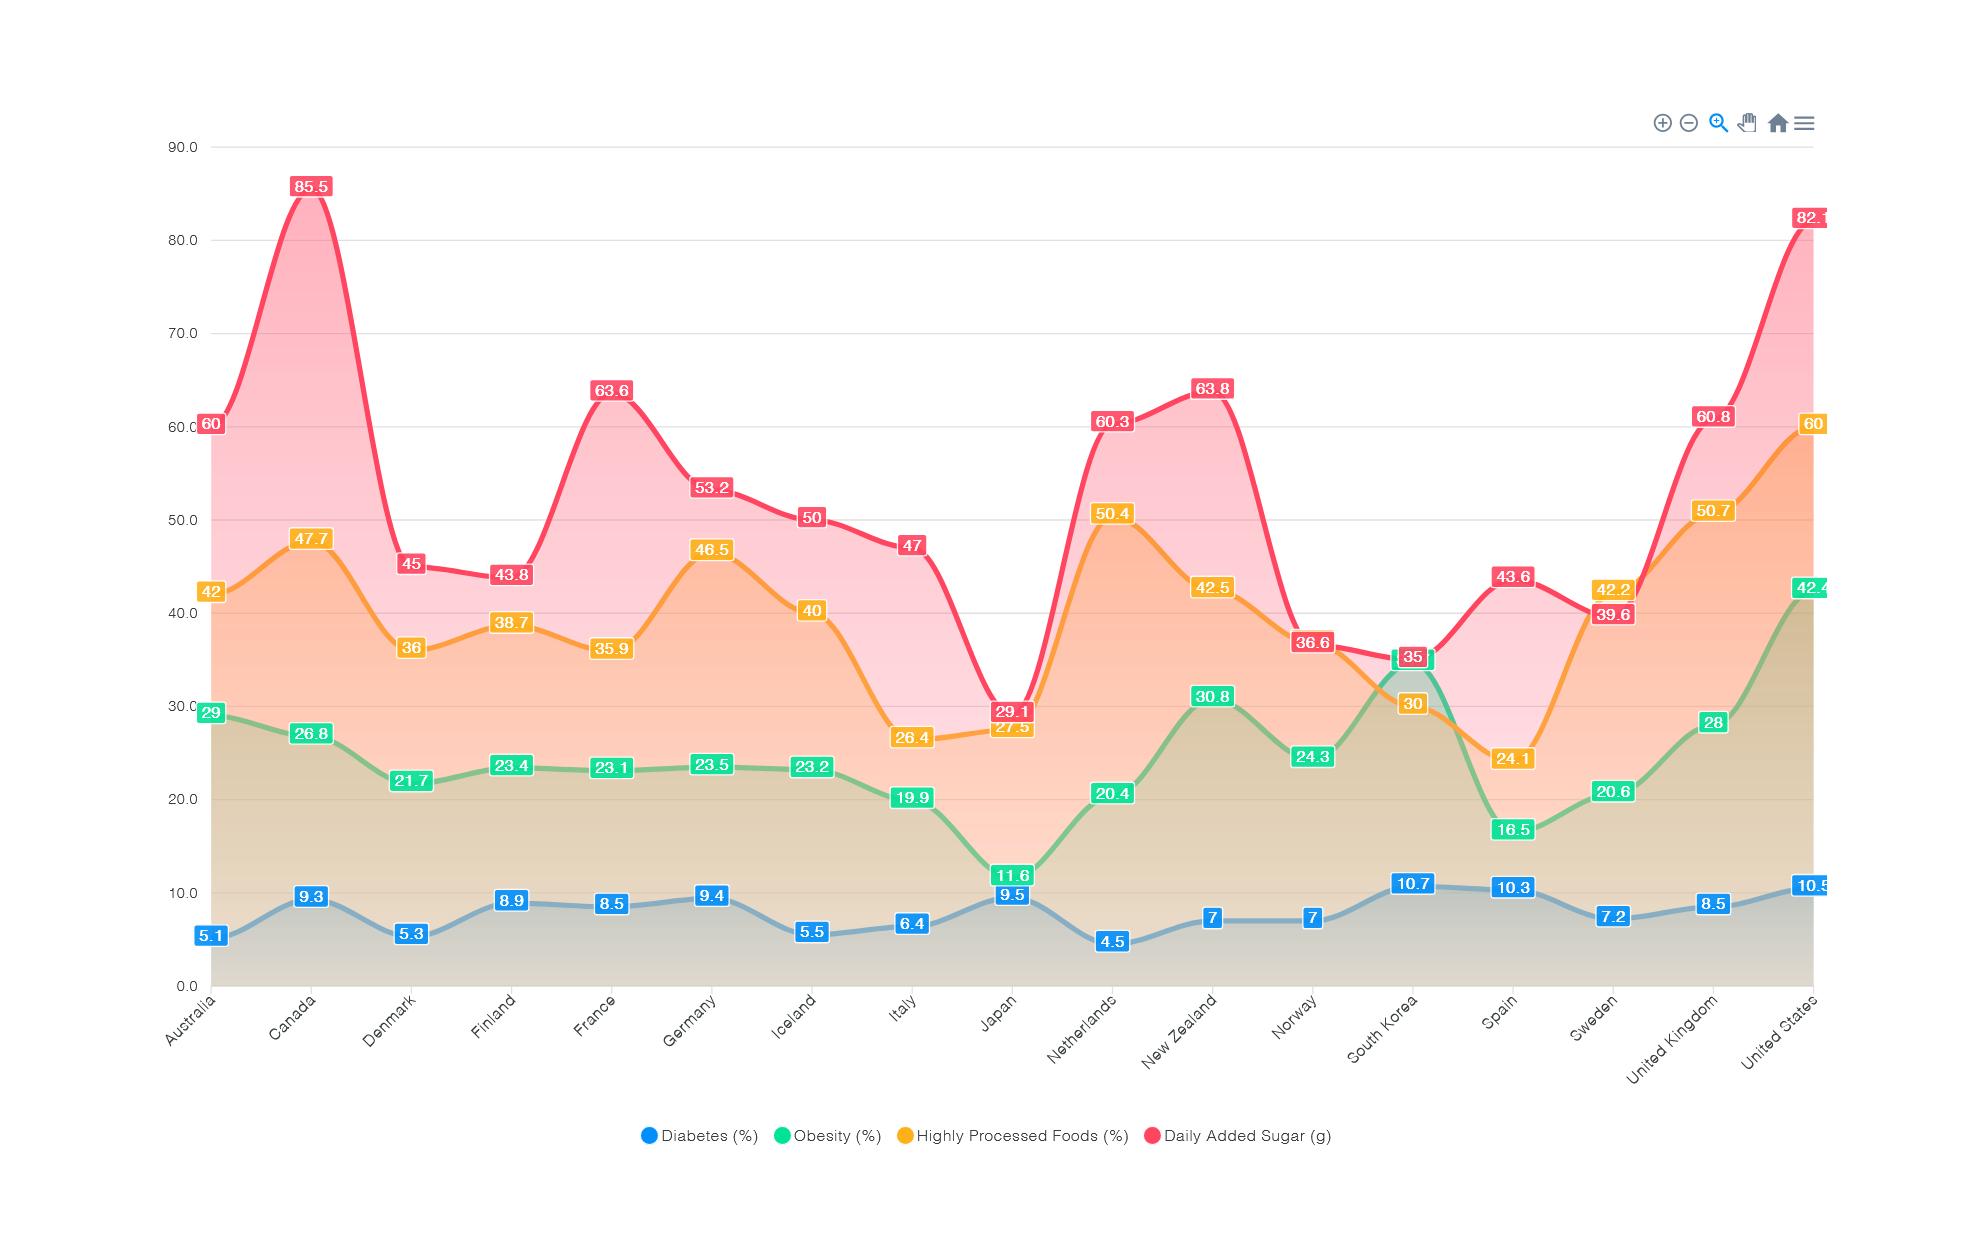Screen dimensions: 1983x1248
Task: Click the blue Diabetes legend marker
Action: click(649, 1136)
